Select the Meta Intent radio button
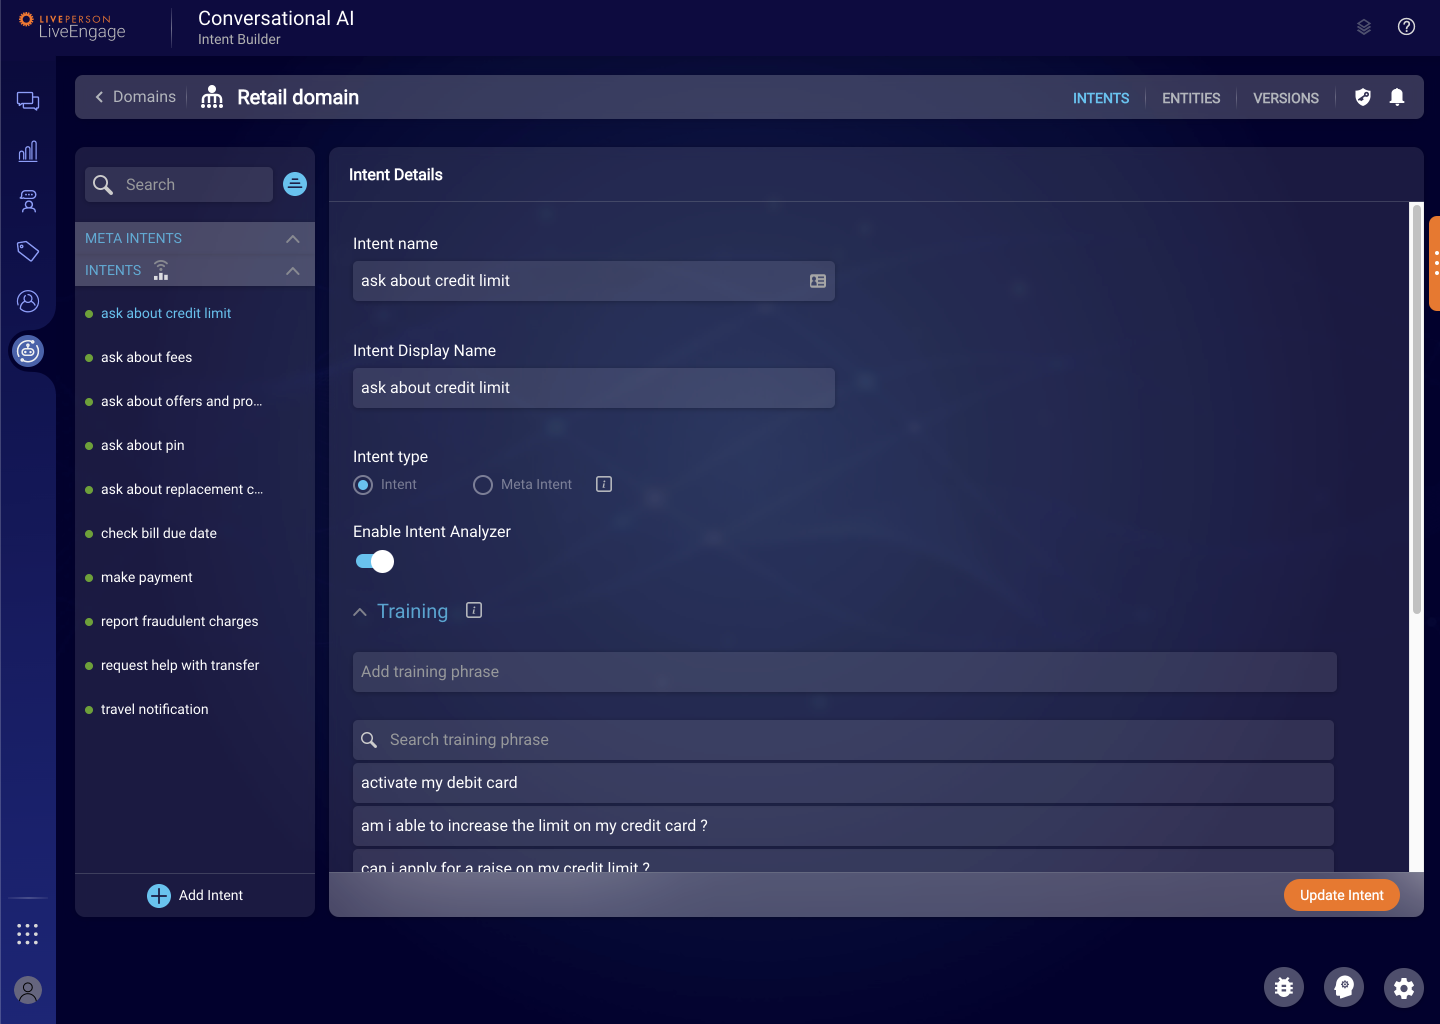 483,485
